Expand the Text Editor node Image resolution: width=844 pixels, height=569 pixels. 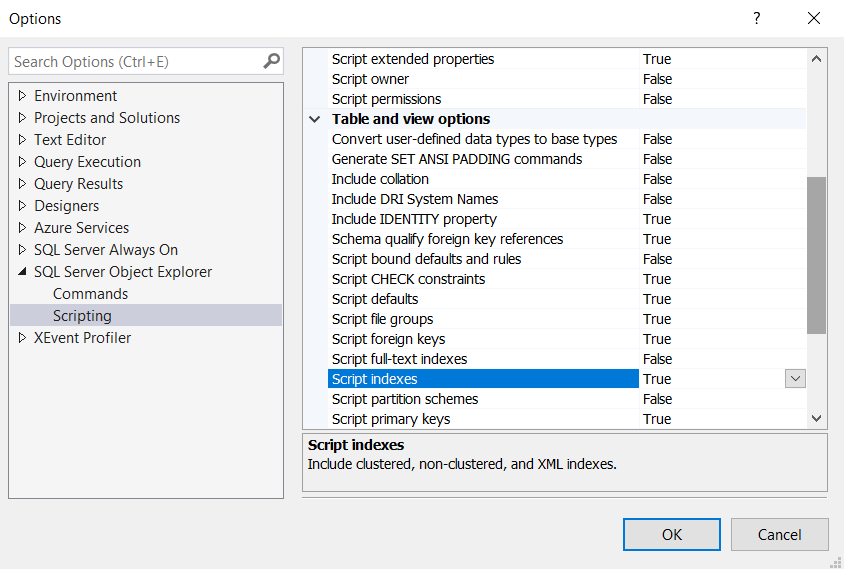point(22,139)
